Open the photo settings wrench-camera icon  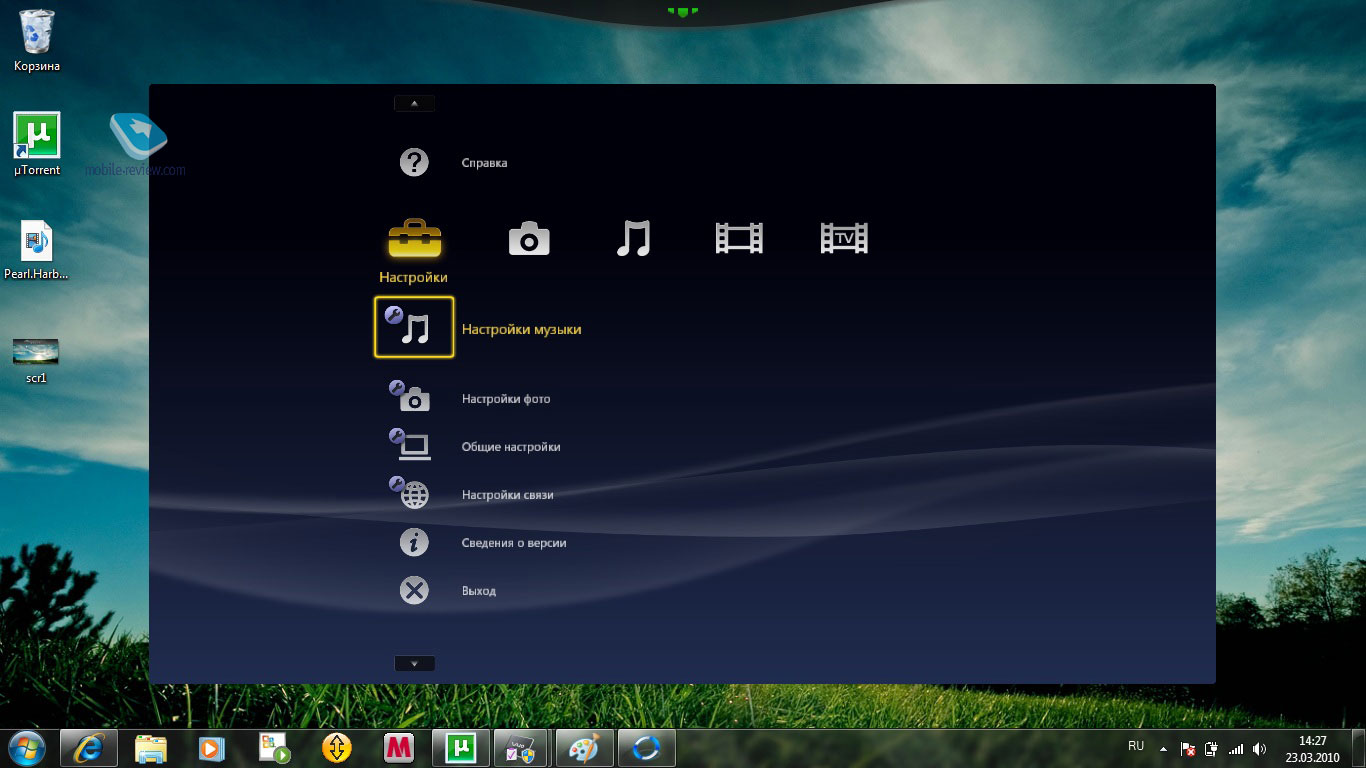(x=411, y=398)
